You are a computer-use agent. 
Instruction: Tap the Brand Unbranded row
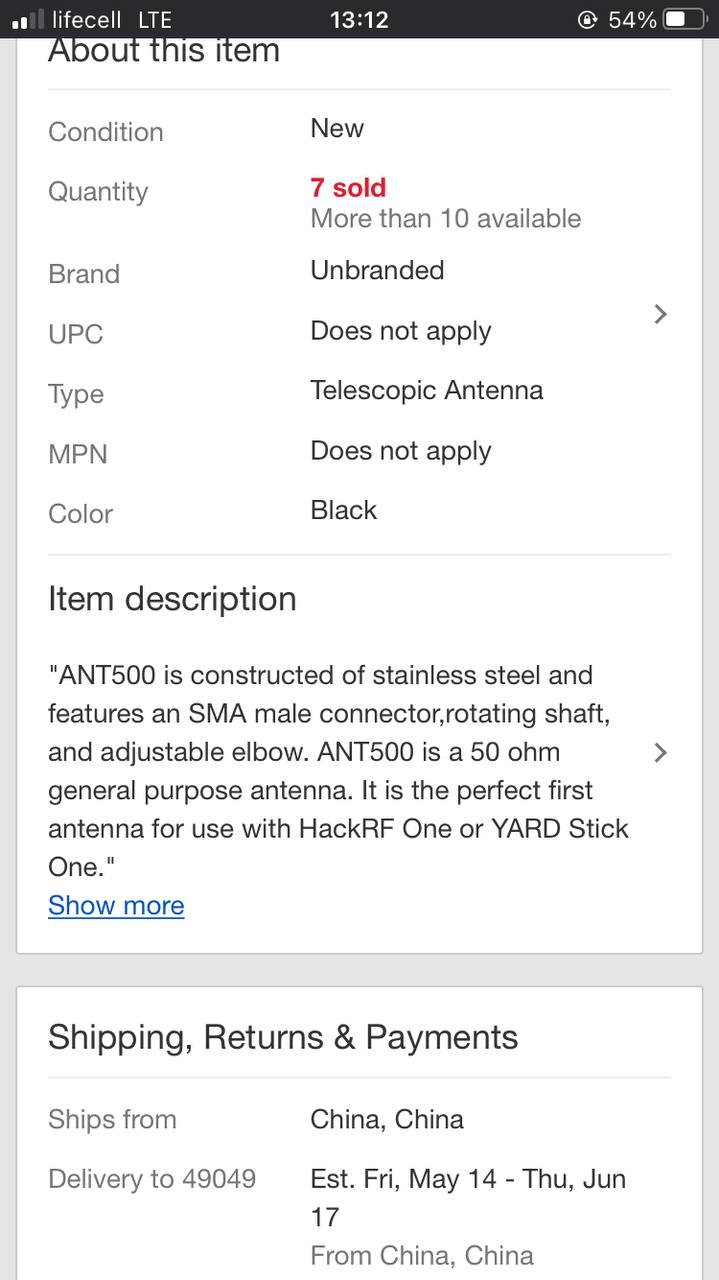tap(359, 272)
